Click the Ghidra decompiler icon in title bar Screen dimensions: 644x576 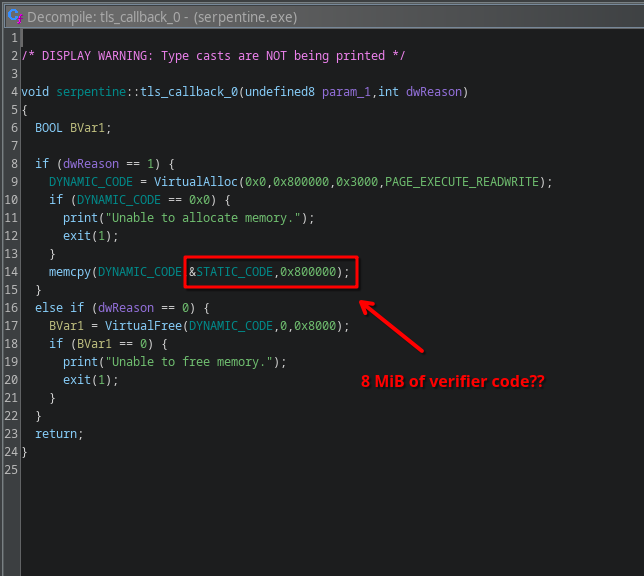click(15, 16)
